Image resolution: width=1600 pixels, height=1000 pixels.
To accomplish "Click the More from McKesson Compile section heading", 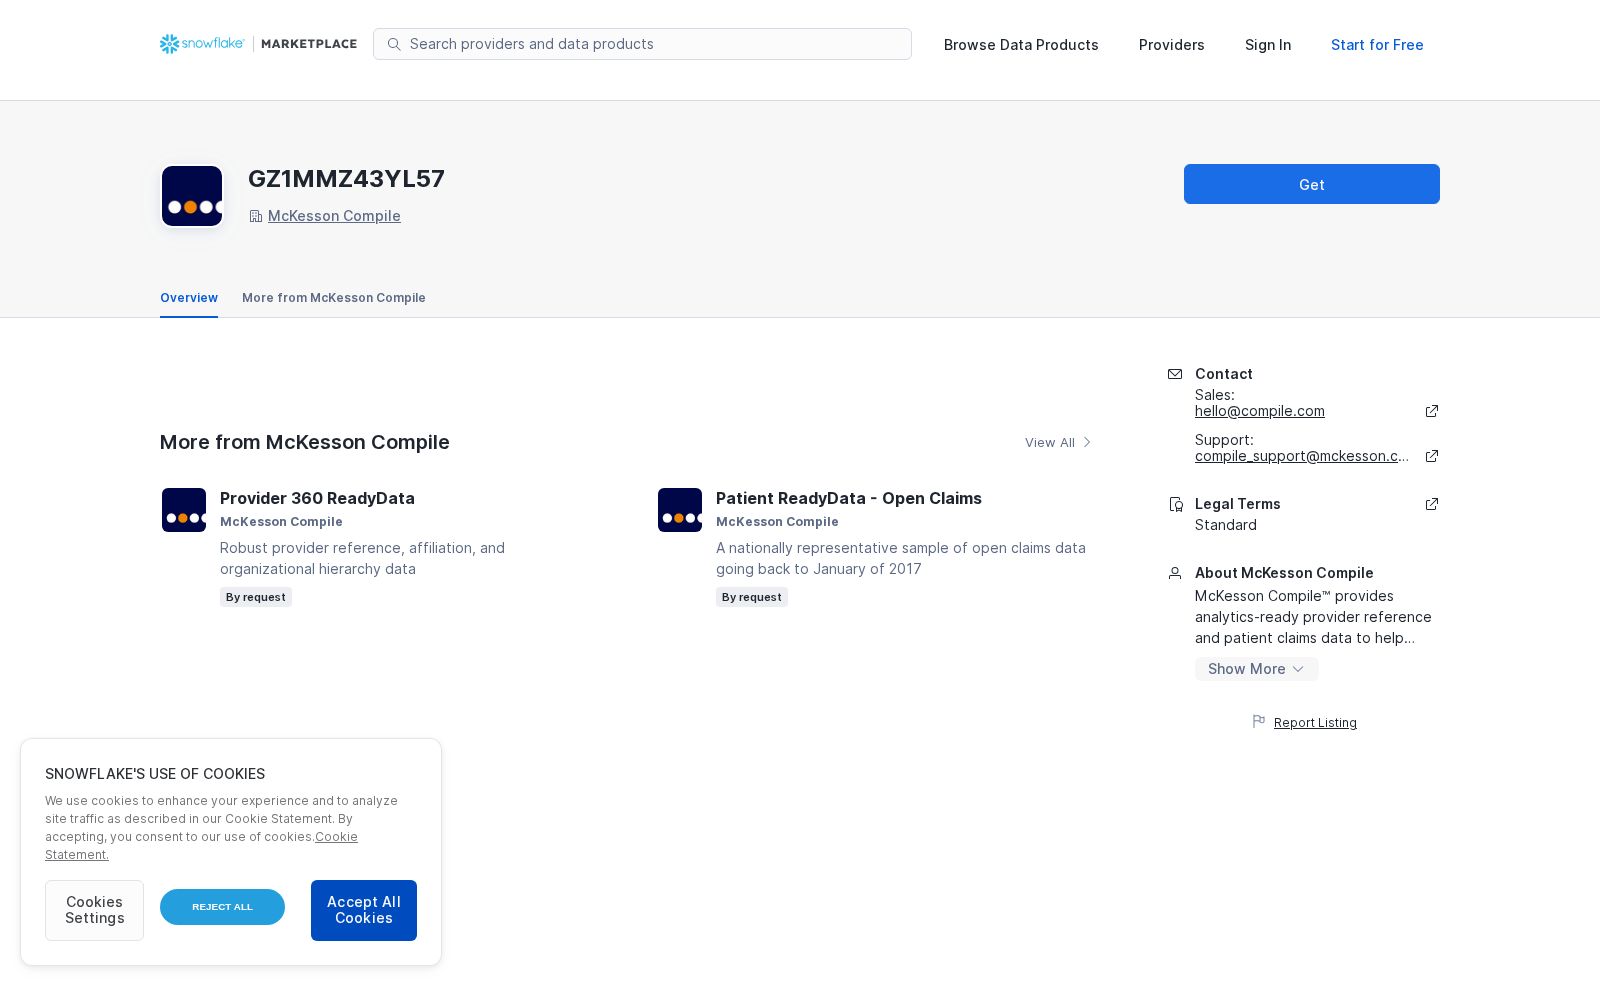I will click(305, 442).
